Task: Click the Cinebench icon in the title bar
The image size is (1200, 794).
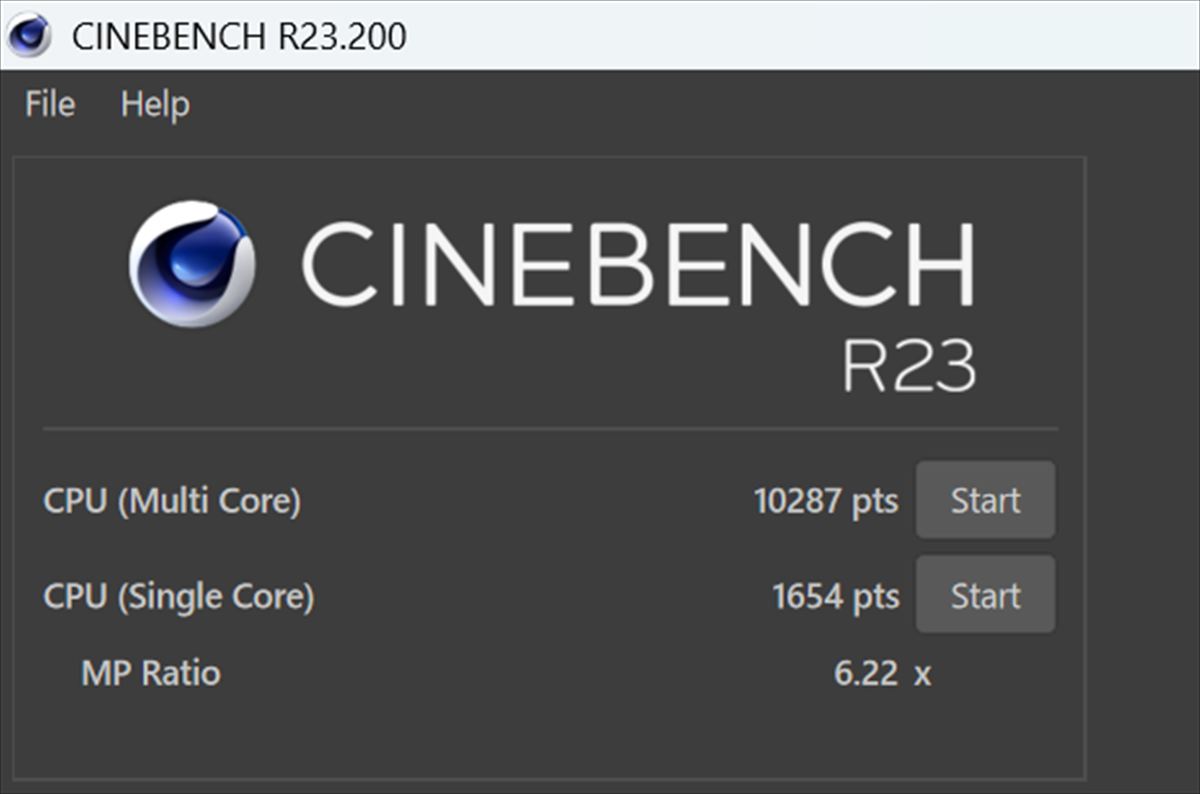Action: 28,36
